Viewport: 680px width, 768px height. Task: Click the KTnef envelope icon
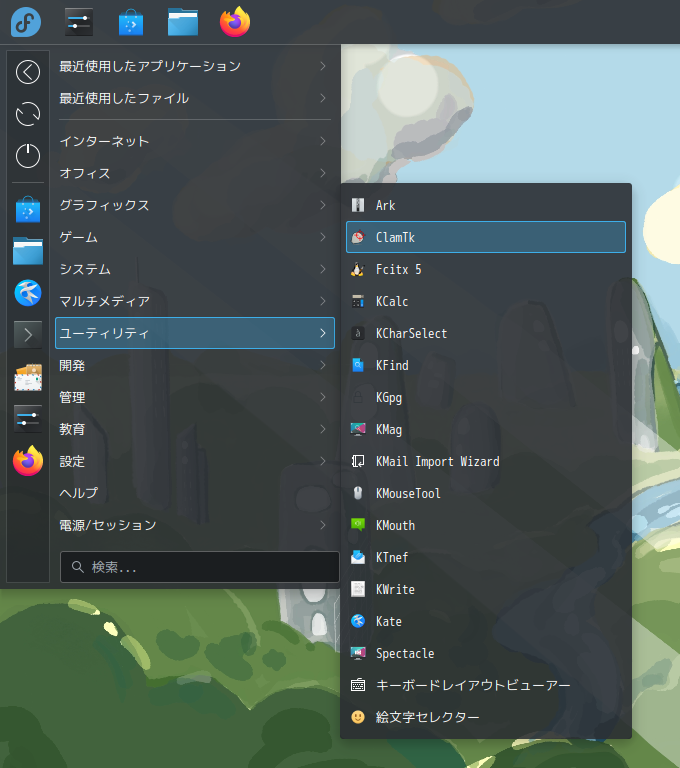point(358,557)
